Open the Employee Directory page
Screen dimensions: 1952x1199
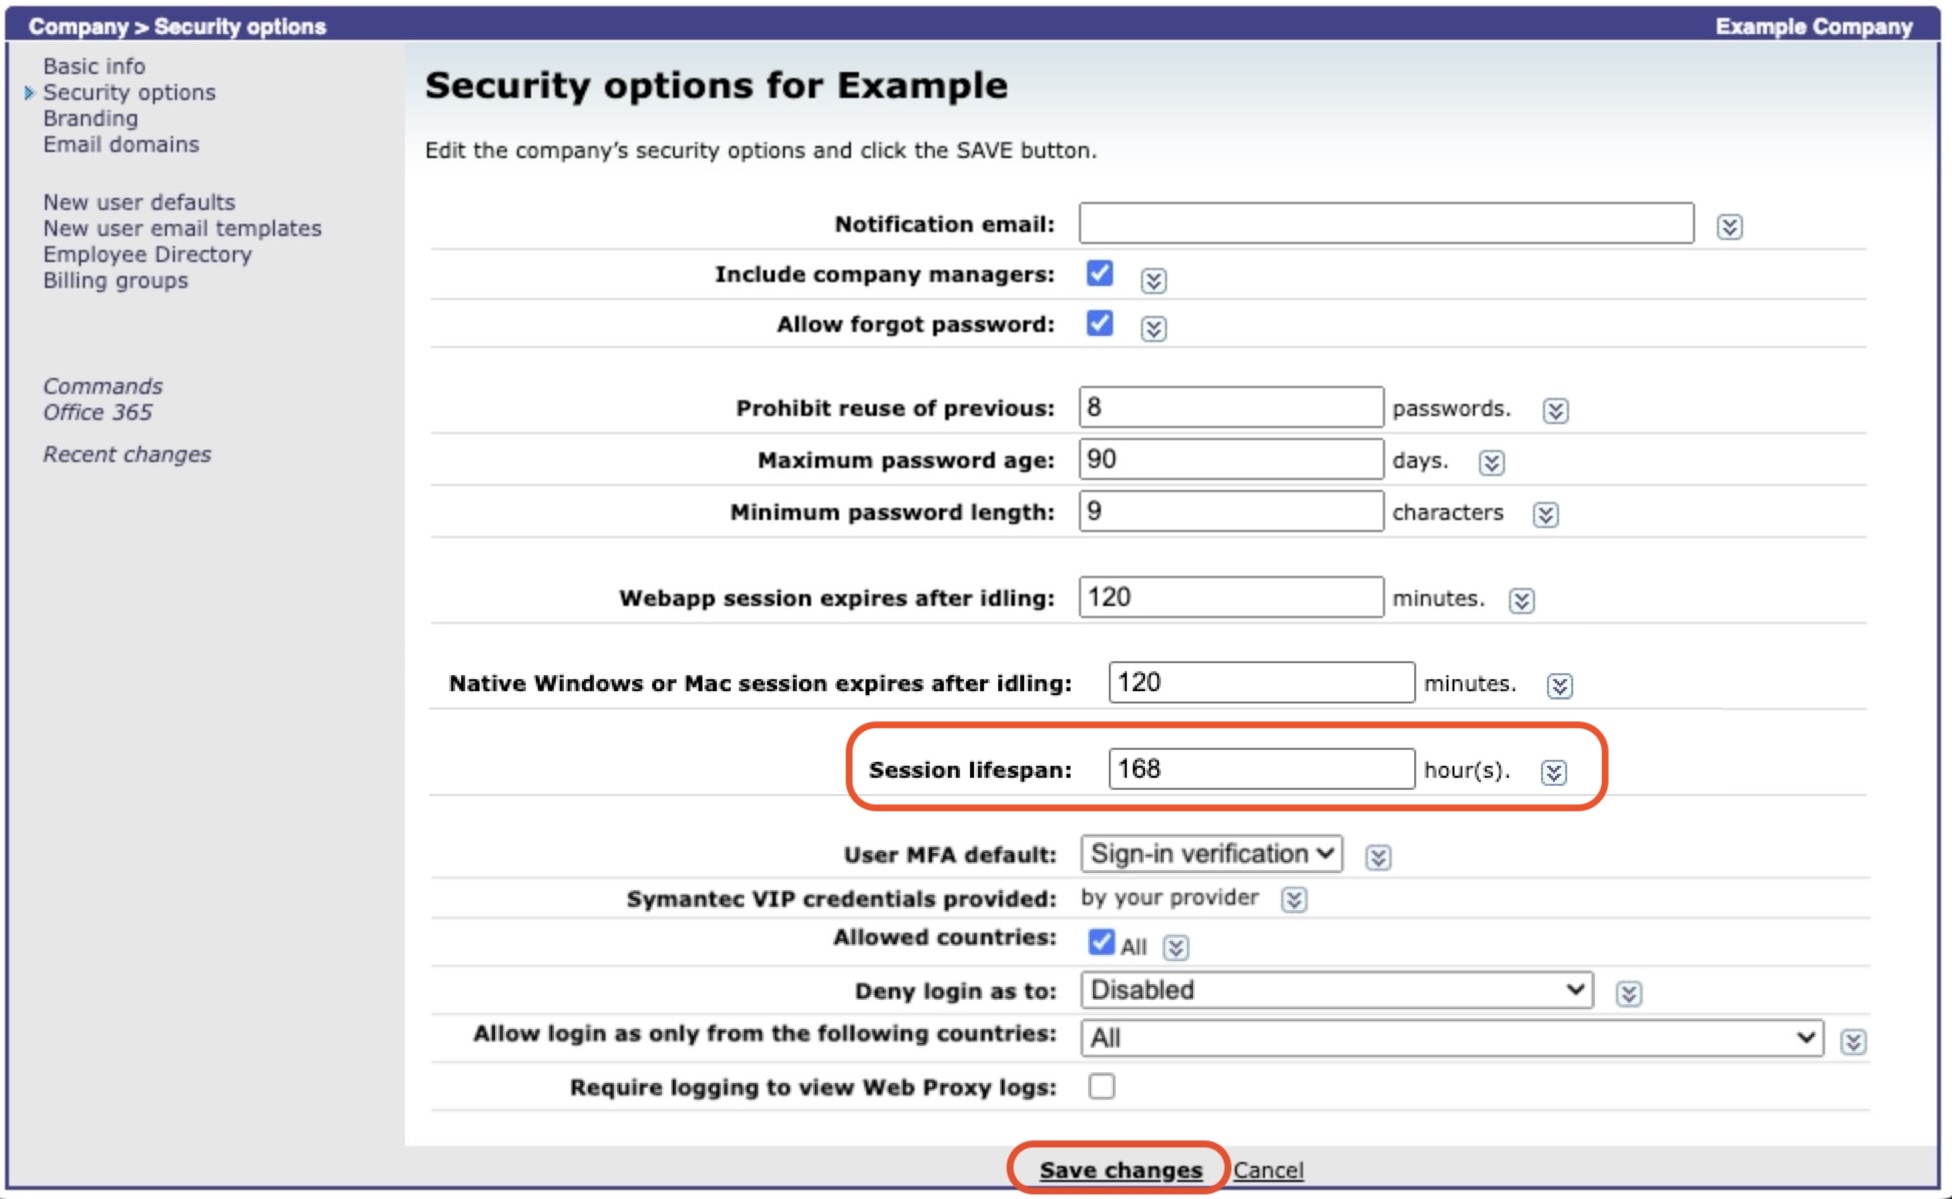point(146,254)
